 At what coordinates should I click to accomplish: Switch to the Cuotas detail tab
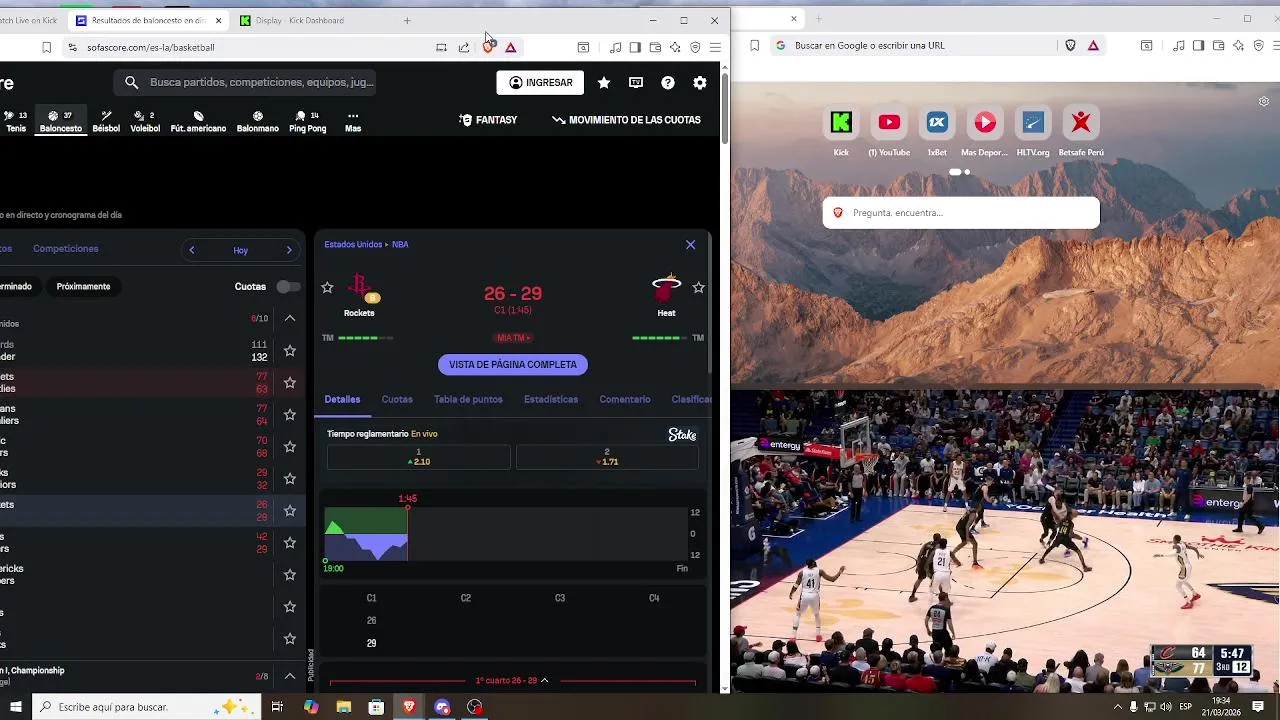pos(397,399)
